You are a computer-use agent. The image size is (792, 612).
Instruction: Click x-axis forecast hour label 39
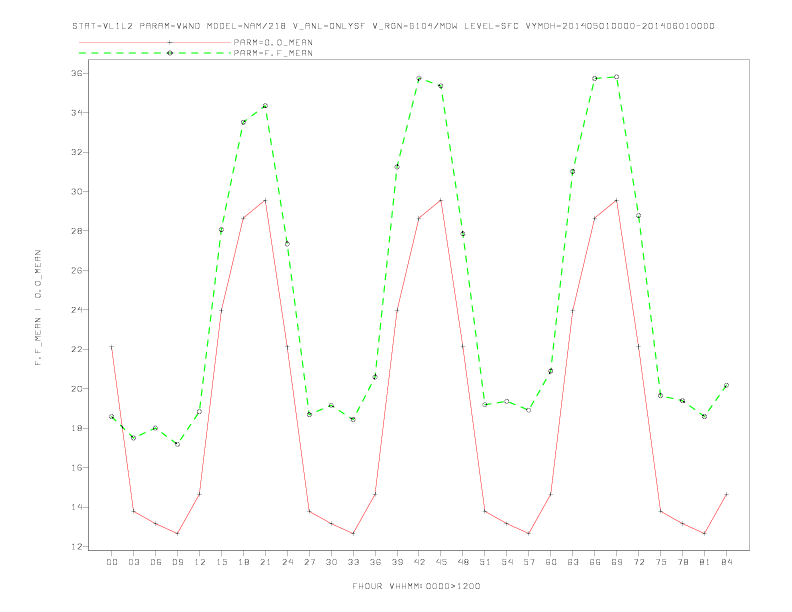pyautogui.click(x=397, y=562)
